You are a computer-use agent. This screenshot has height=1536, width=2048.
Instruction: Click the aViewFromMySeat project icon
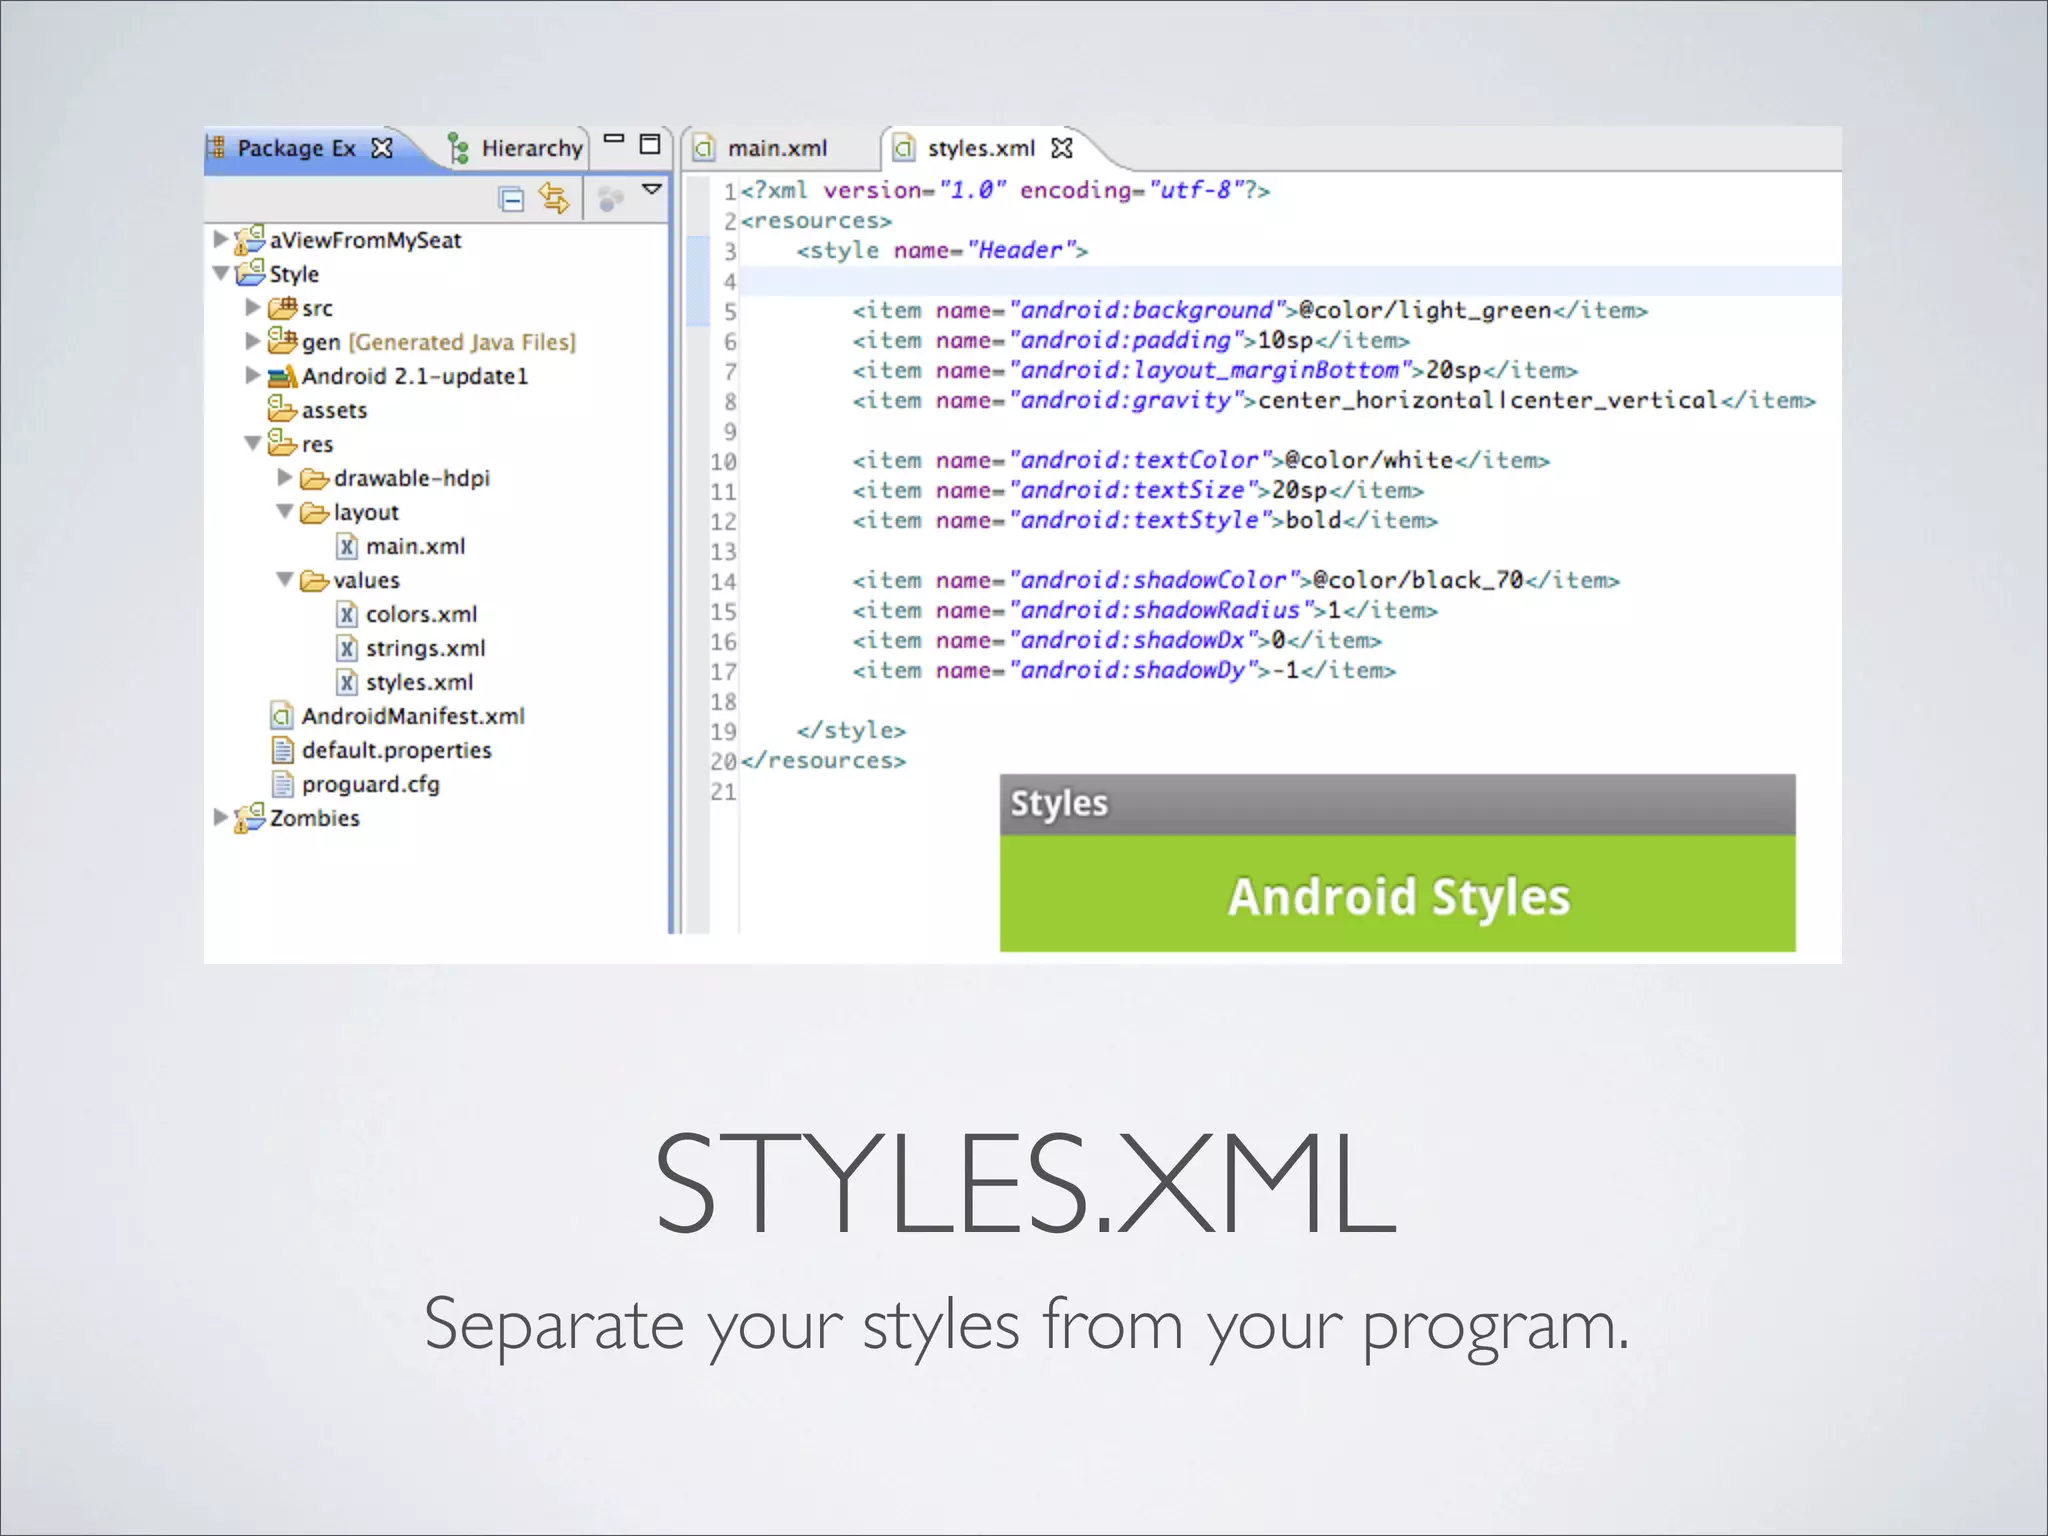[249, 239]
